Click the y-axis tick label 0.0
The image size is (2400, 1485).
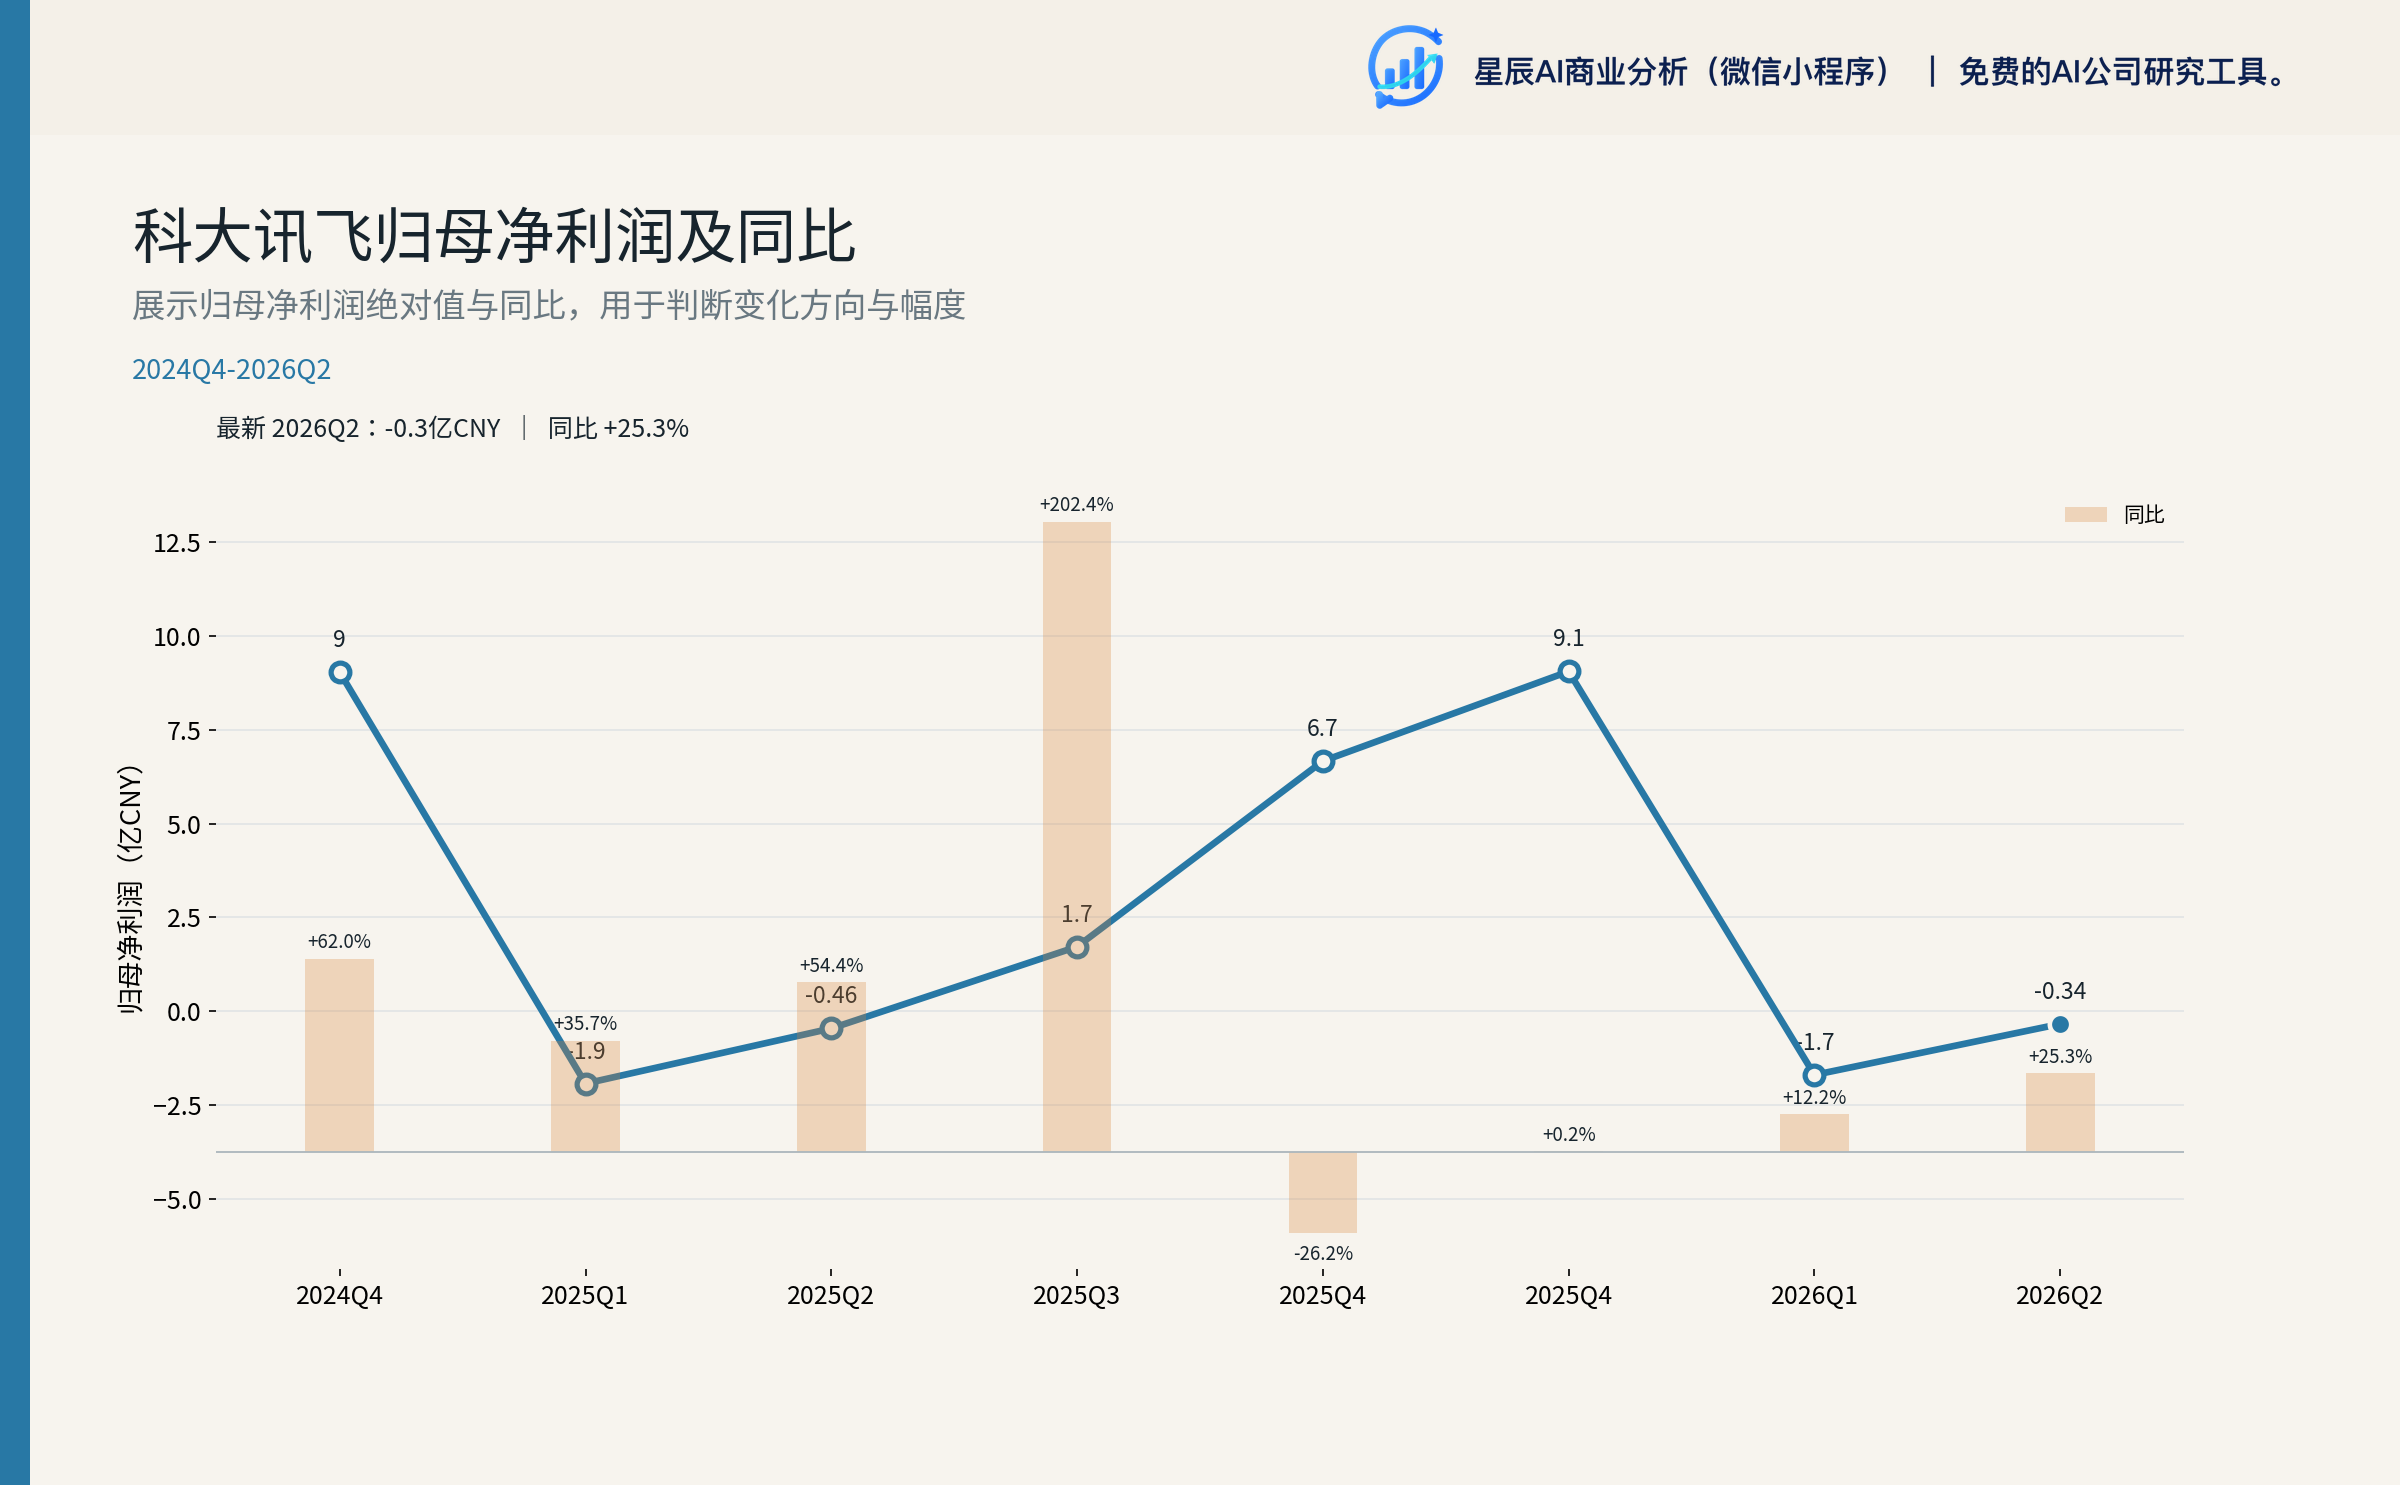coord(184,1012)
